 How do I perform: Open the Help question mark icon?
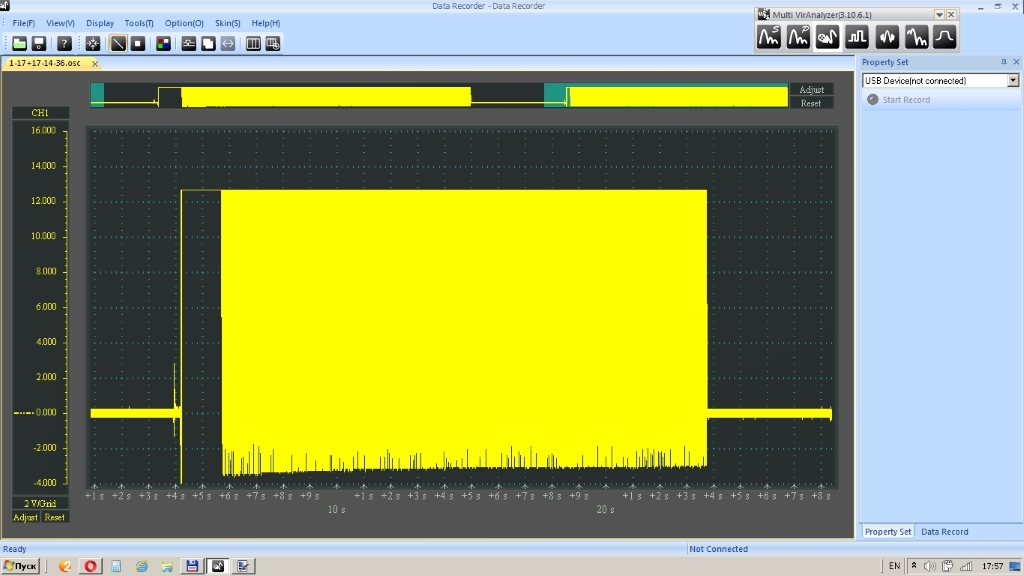[64, 44]
